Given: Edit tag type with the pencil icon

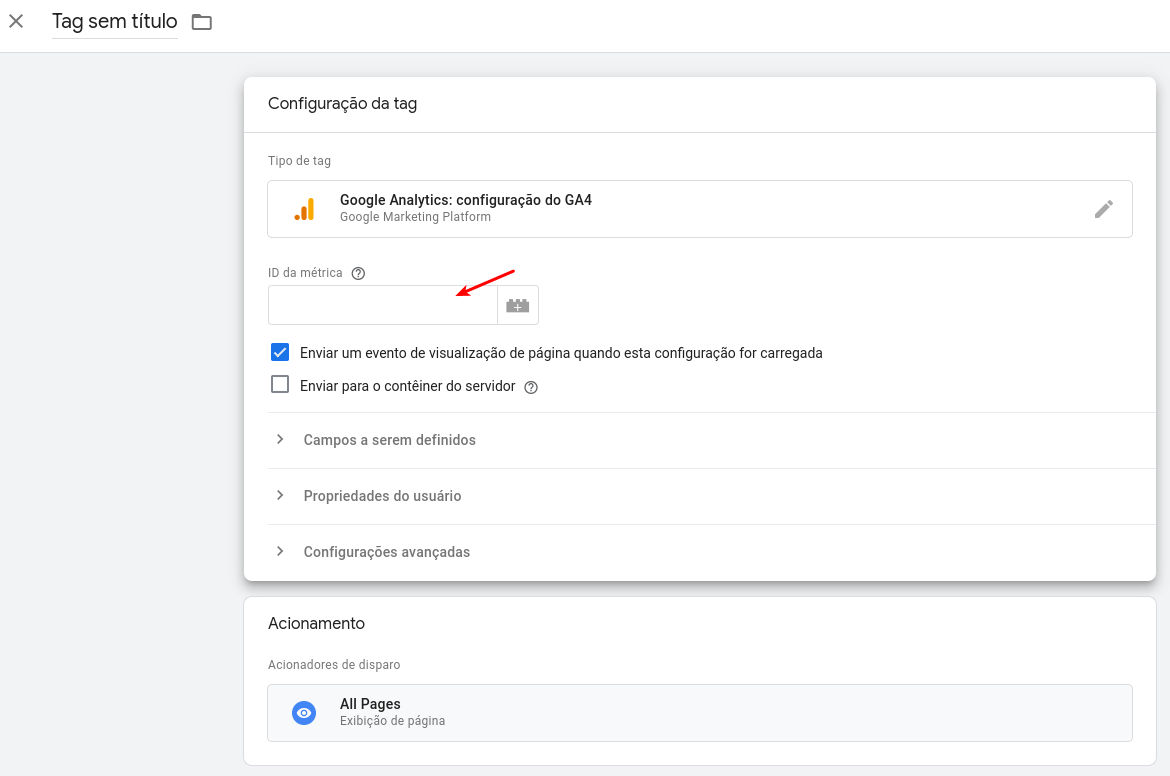Looking at the screenshot, I should 1104,209.
